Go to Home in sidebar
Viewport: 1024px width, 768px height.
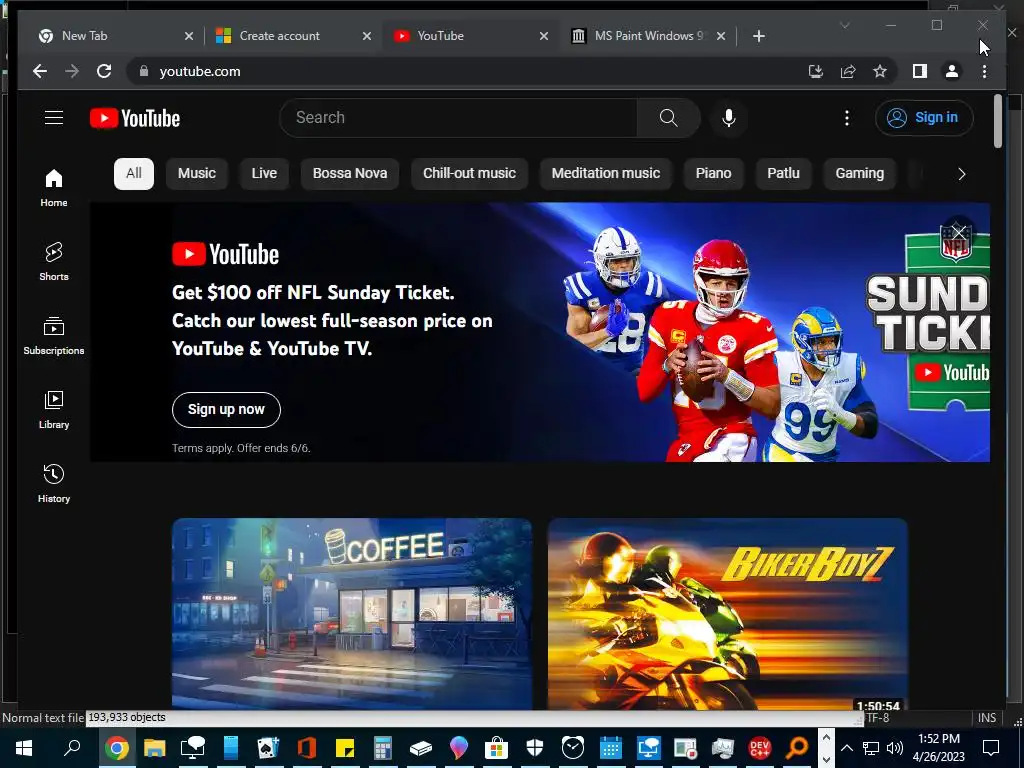(x=54, y=188)
